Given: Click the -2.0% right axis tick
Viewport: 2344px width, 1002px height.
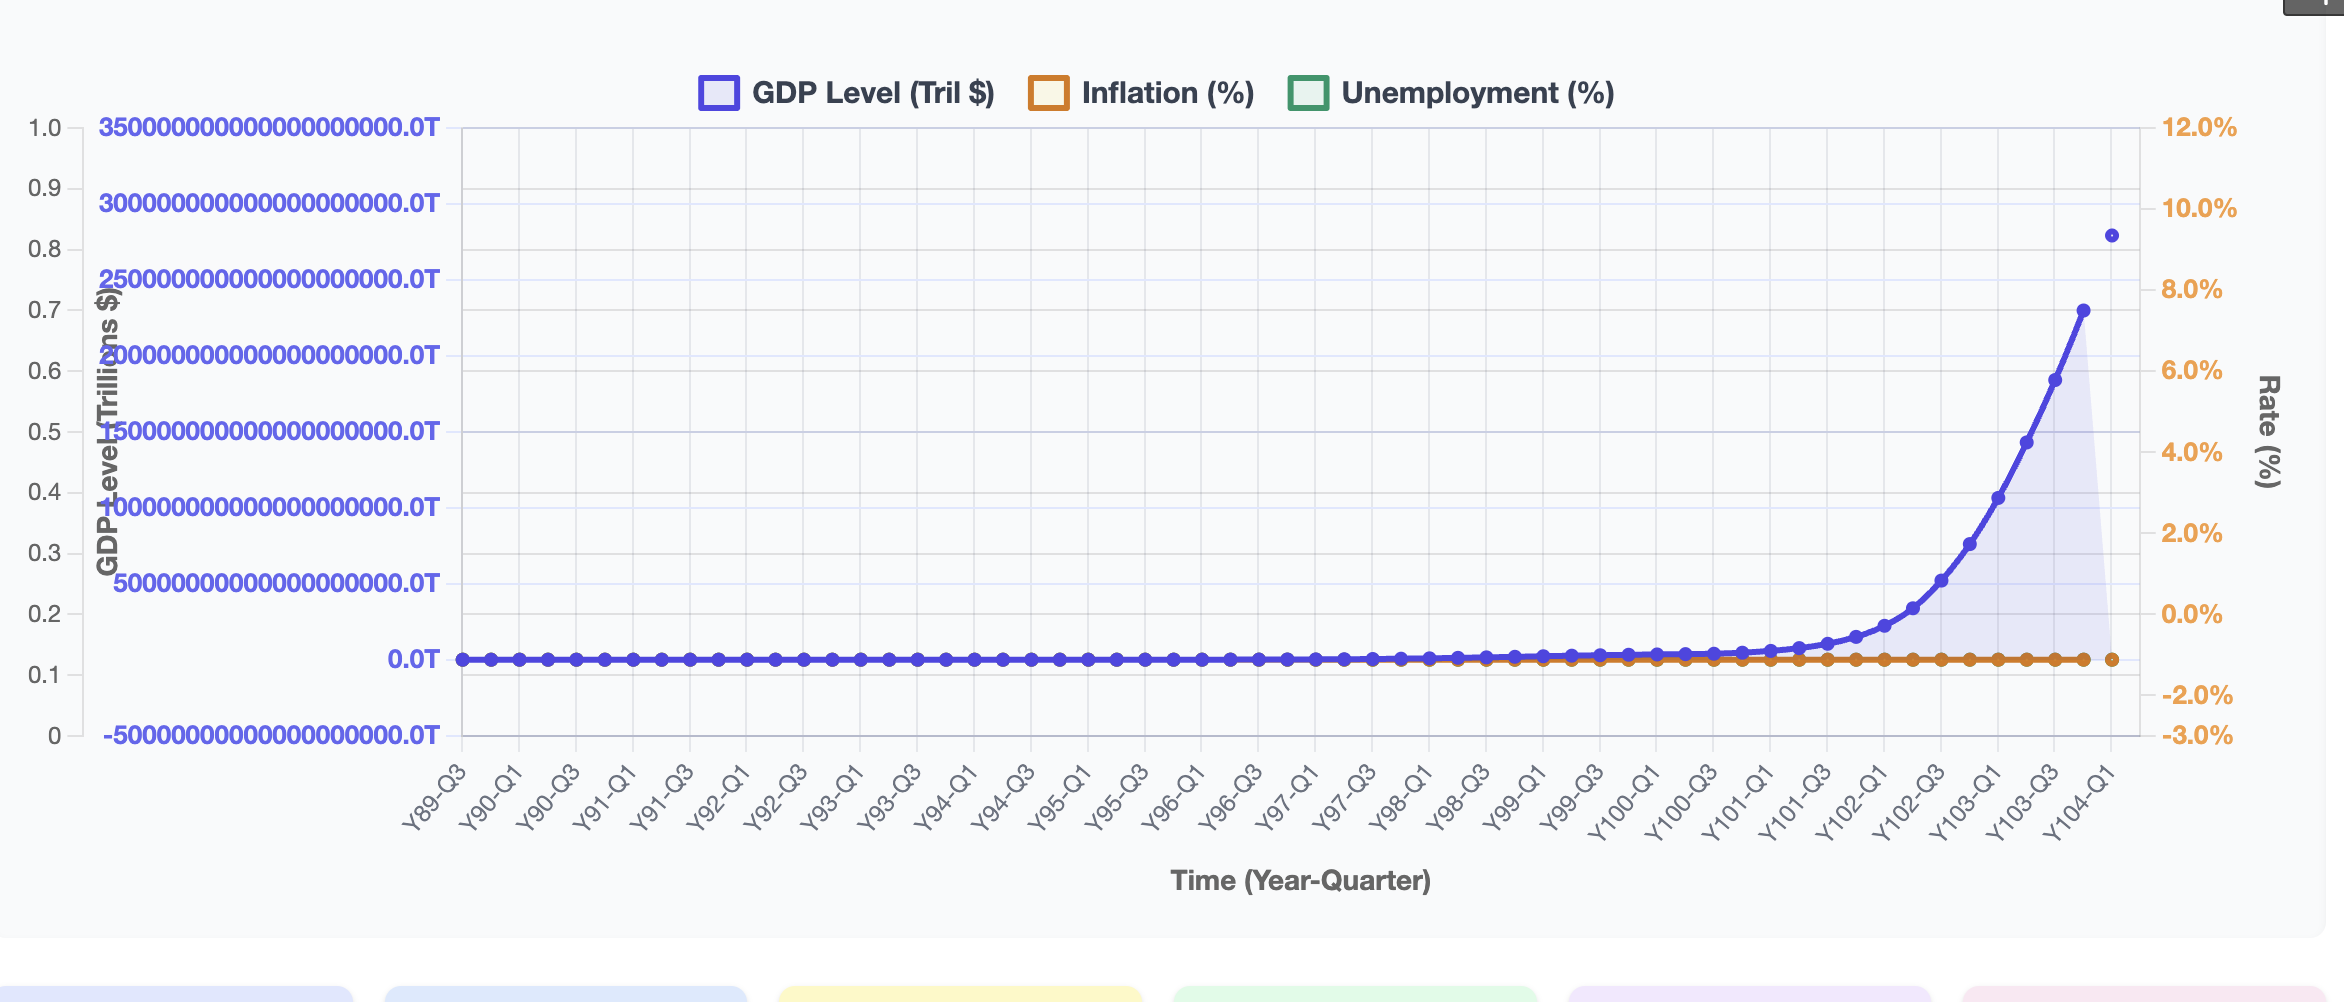Looking at the screenshot, I should 2197,695.
